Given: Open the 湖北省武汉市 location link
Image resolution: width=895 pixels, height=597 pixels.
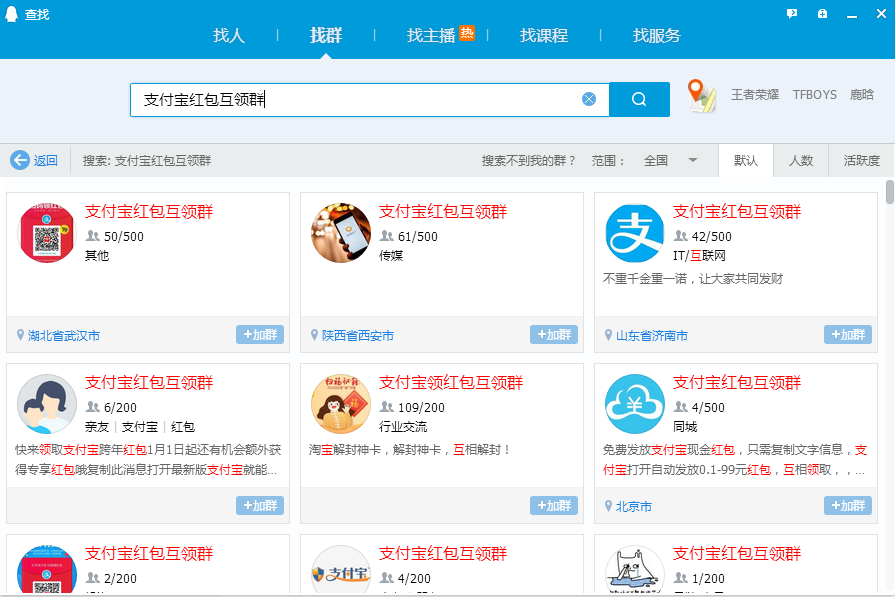Looking at the screenshot, I should [64, 336].
